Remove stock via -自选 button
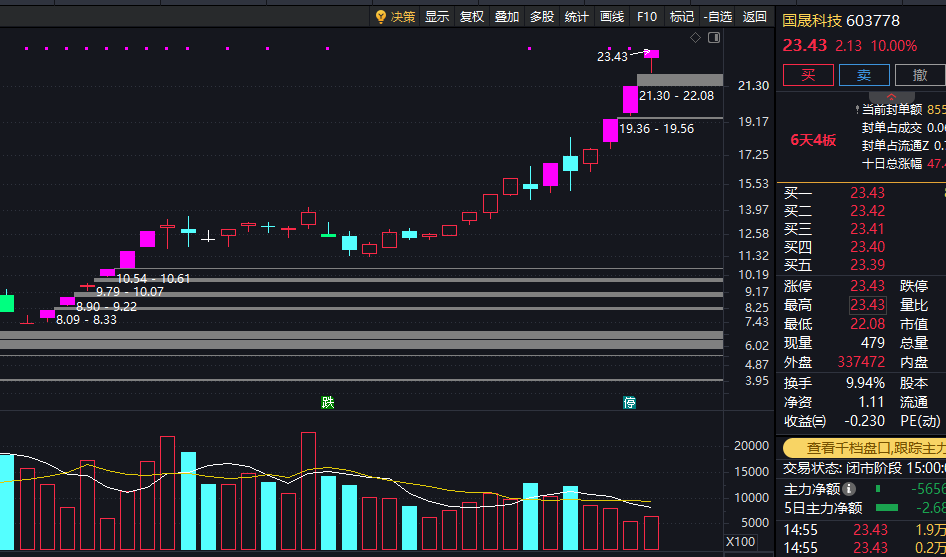This screenshot has width=946, height=557. coord(718,17)
